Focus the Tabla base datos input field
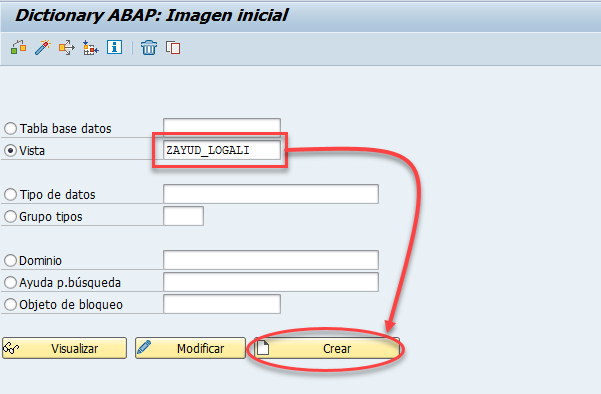 pyautogui.click(x=222, y=128)
